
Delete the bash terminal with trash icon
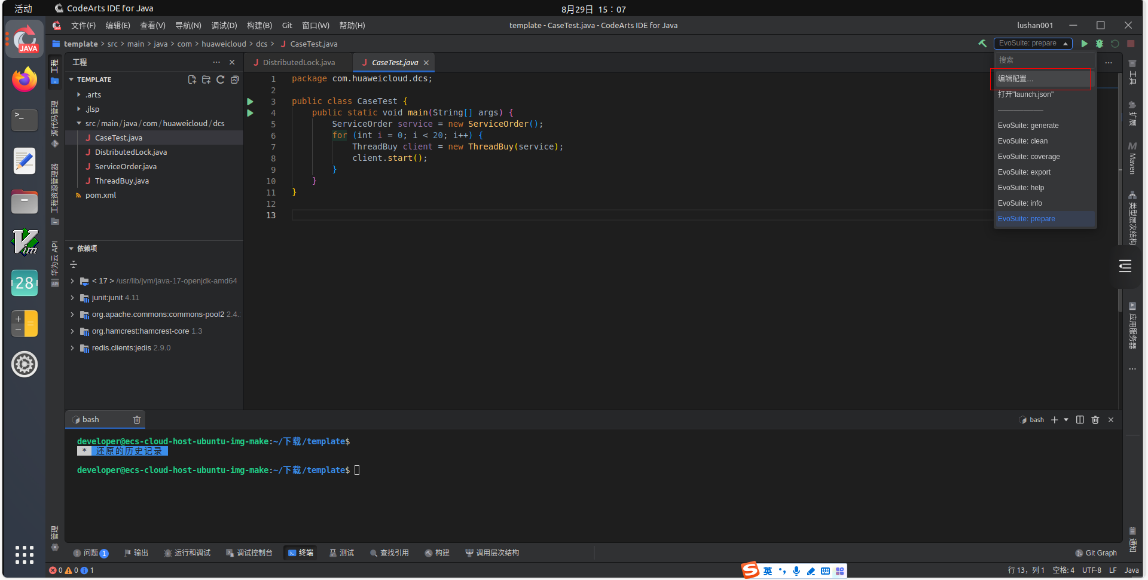tap(137, 420)
